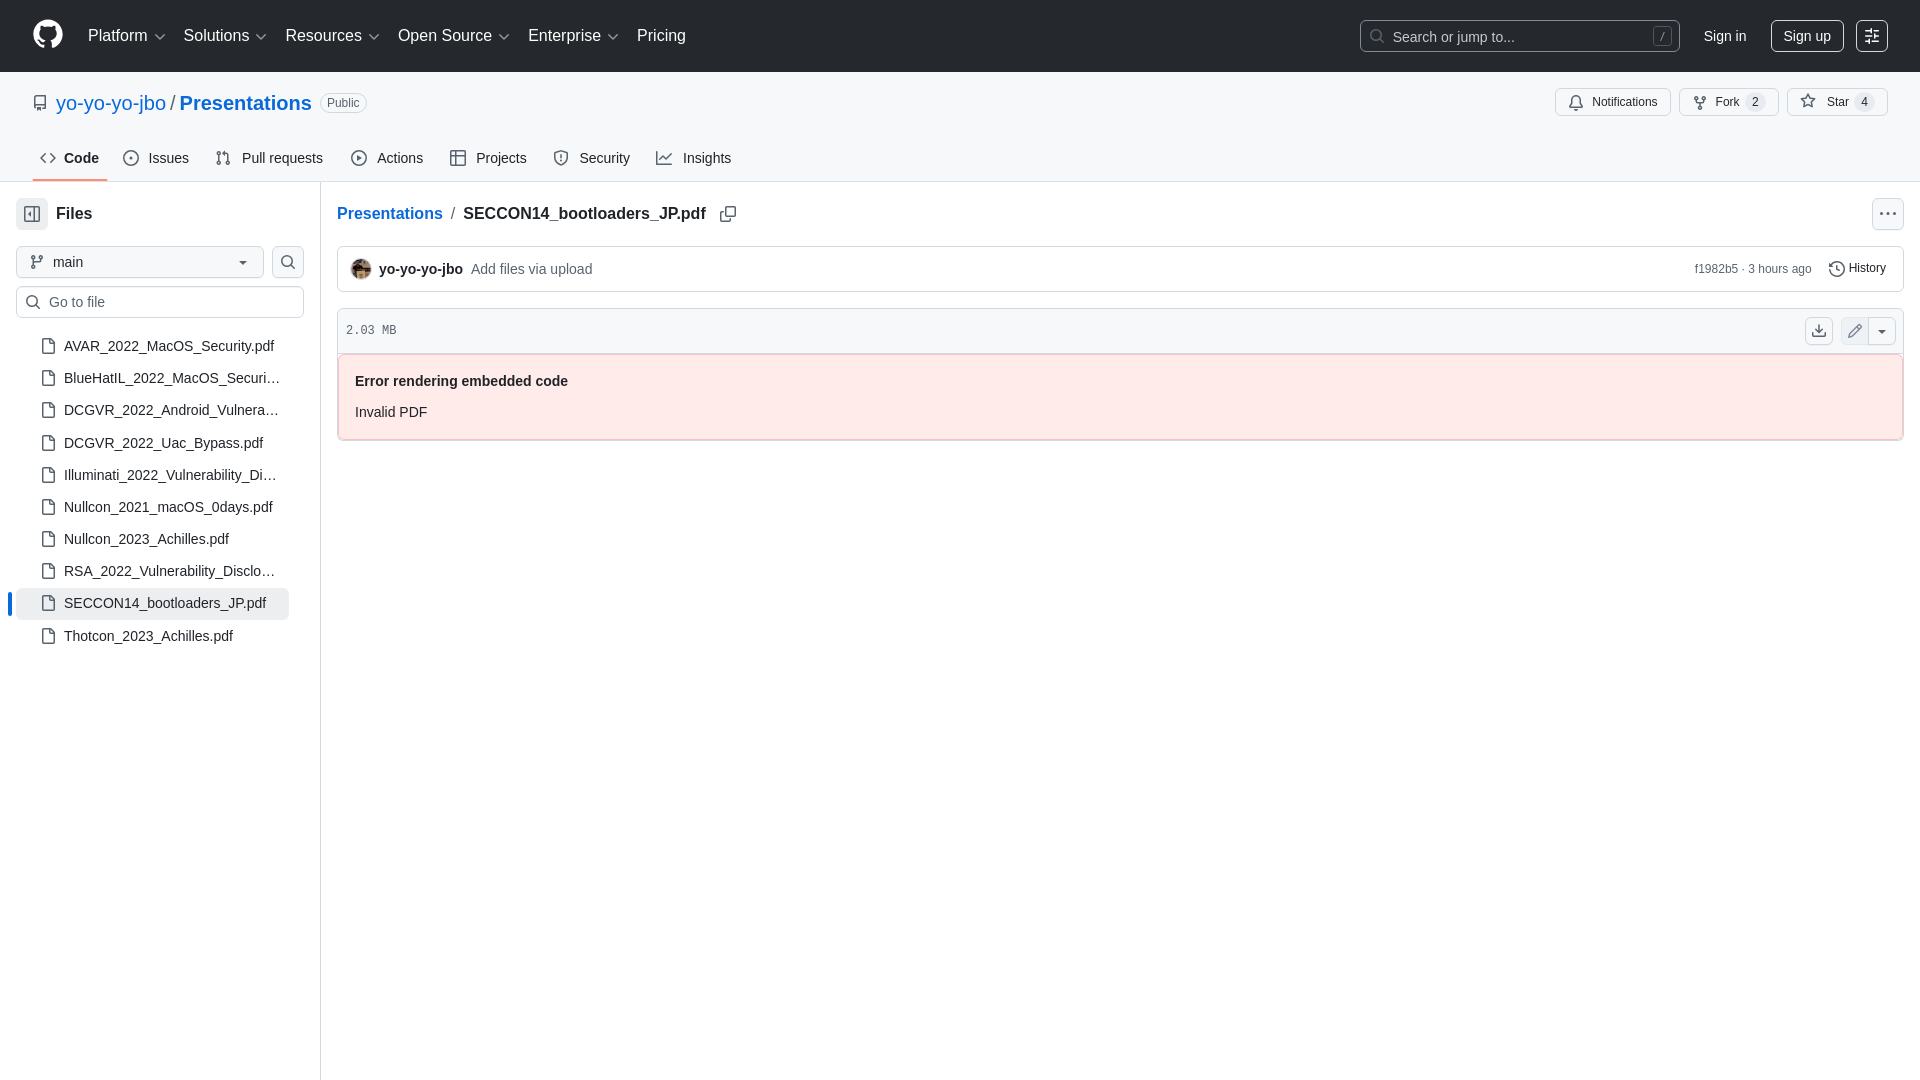Open the search this repository icon

coord(287,262)
